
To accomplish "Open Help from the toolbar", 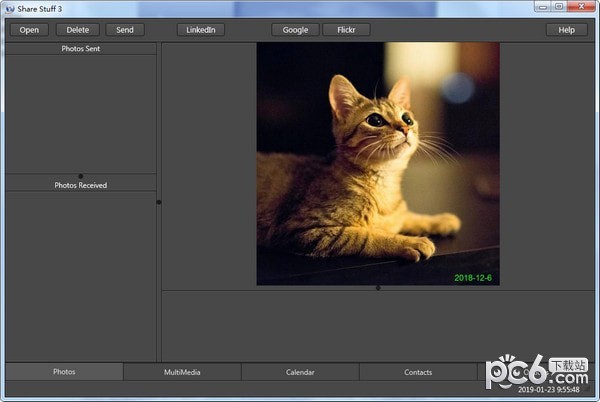I will 566,30.
